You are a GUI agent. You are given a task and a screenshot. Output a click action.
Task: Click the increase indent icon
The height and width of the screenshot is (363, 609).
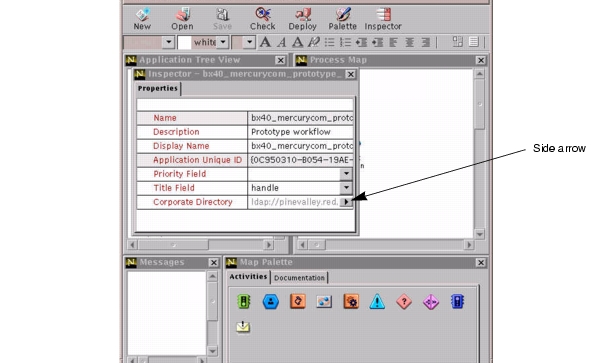tap(377, 42)
